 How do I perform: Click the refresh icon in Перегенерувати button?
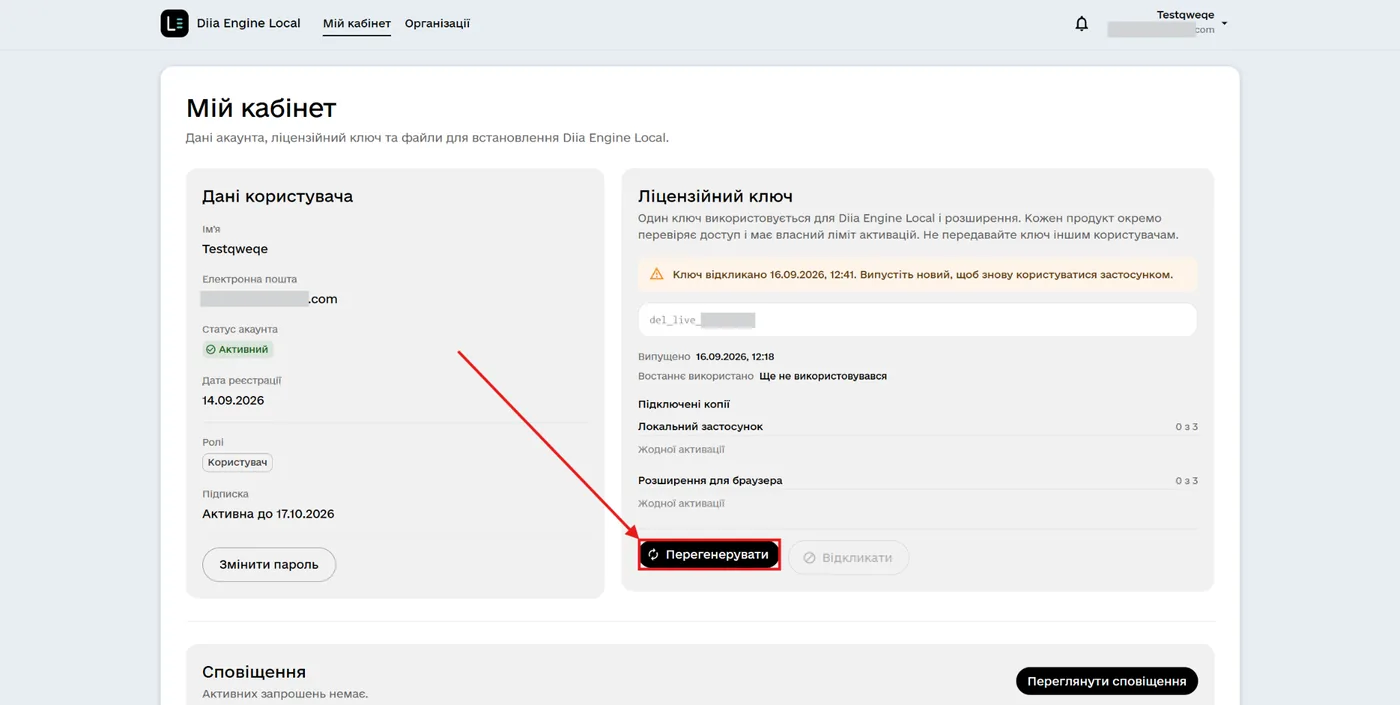click(x=653, y=554)
